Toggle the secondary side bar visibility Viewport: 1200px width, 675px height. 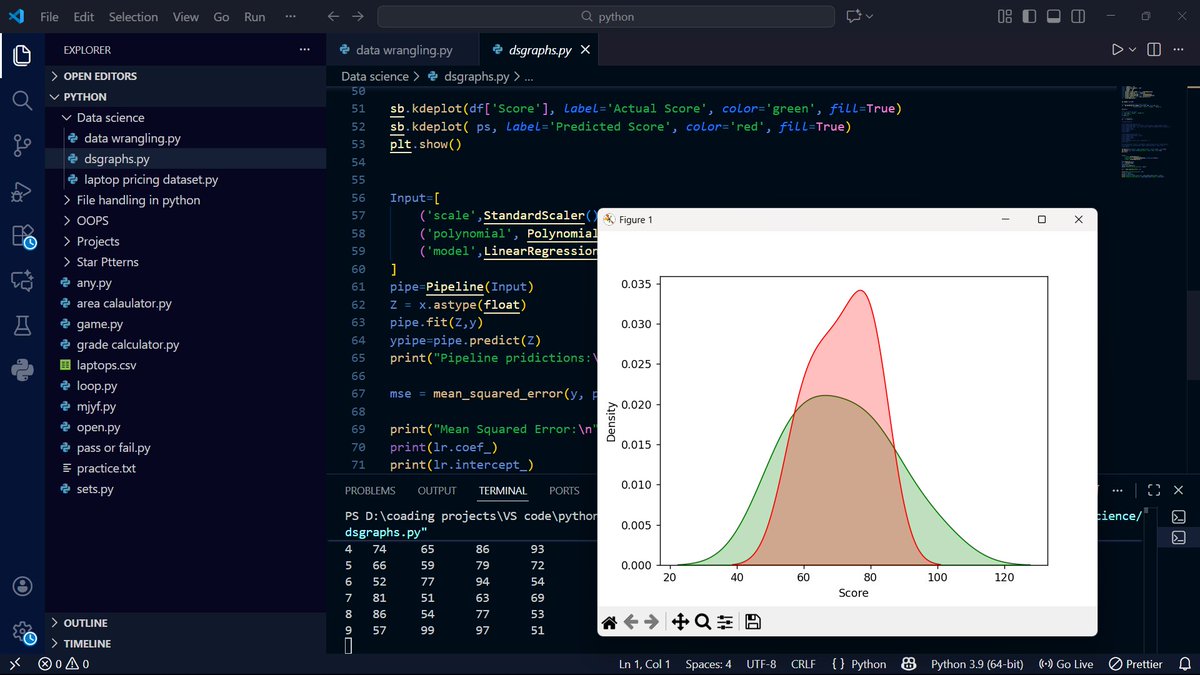(x=1077, y=17)
